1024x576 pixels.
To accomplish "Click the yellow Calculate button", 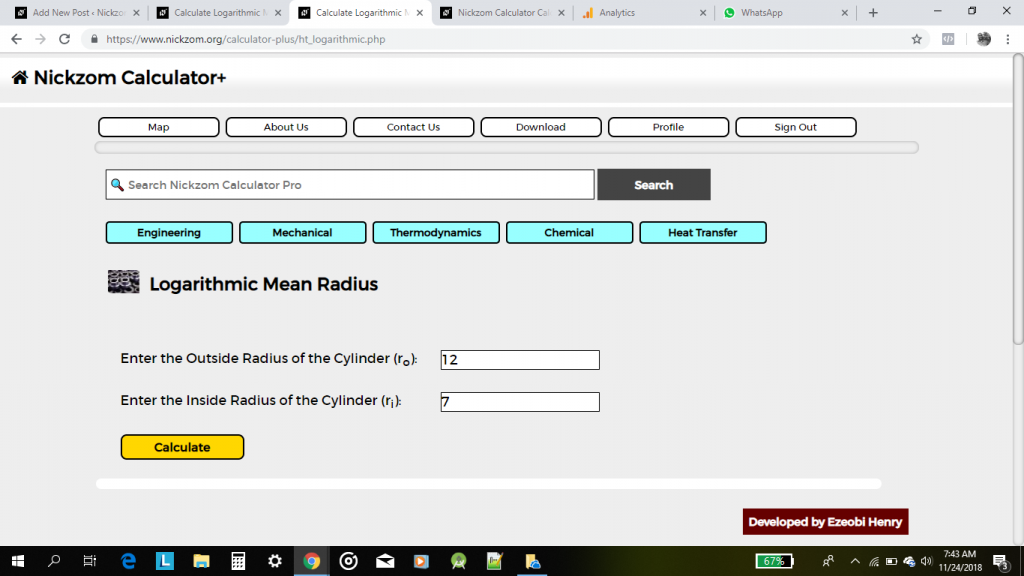I will [x=182, y=447].
